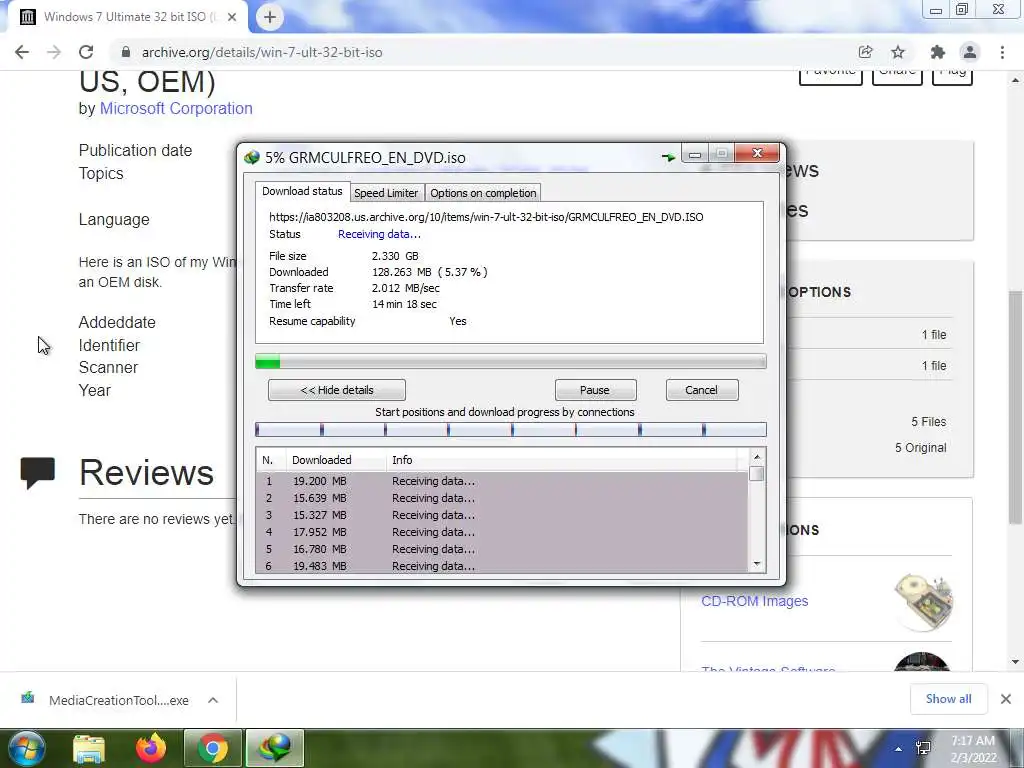
Task: Open Chrome profile avatar icon
Action: pos(970,52)
